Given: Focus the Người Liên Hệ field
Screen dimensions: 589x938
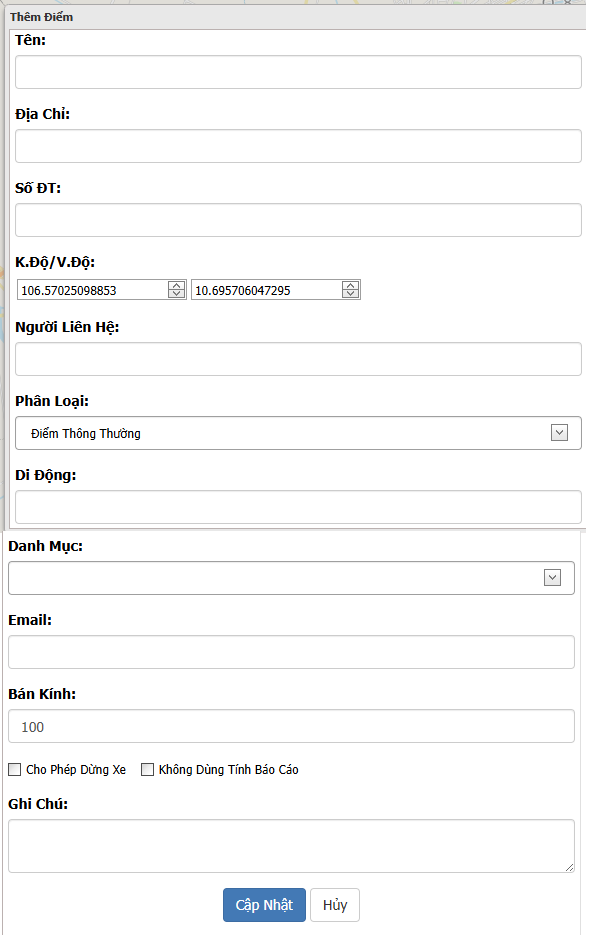Looking at the screenshot, I should coord(298,359).
